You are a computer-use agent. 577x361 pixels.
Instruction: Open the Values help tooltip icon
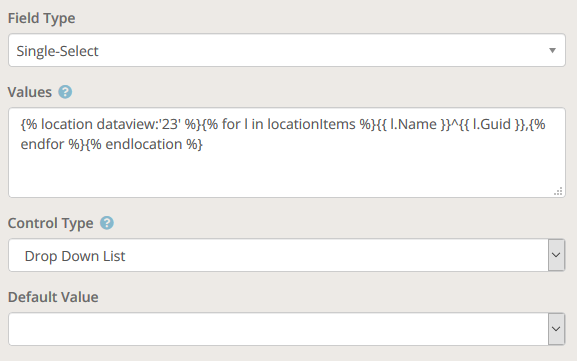(65, 92)
